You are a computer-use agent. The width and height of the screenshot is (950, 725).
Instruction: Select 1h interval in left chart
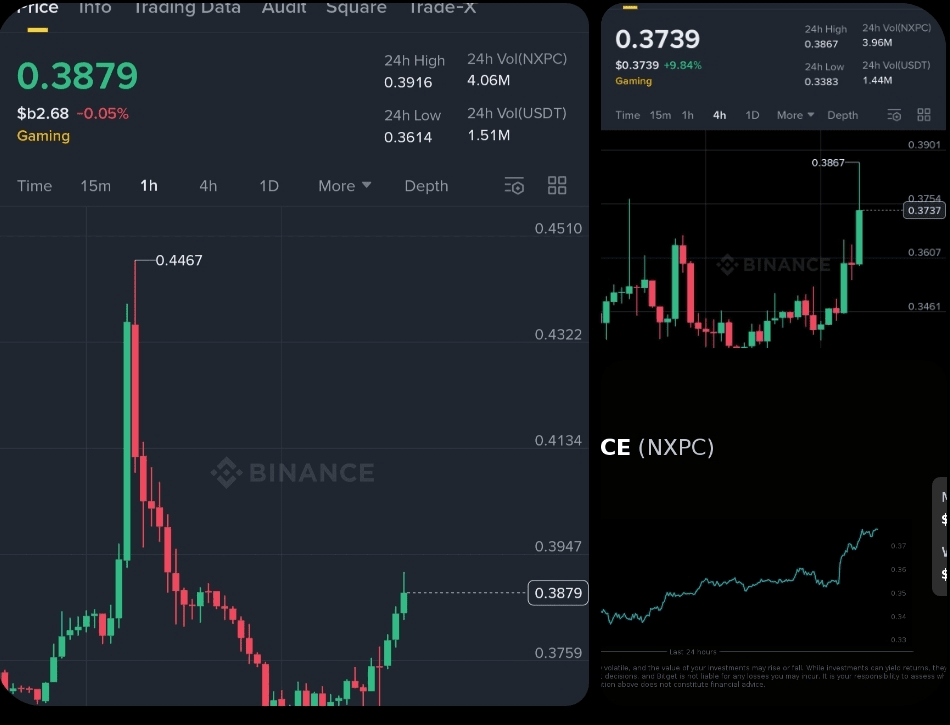pyautogui.click(x=149, y=186)
